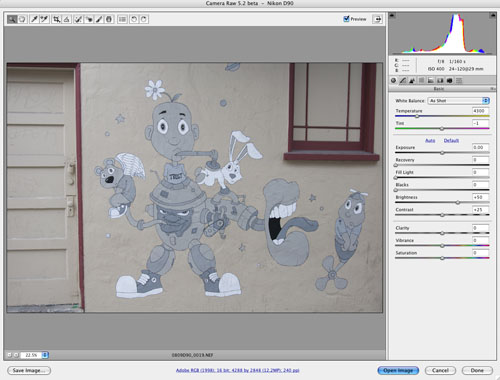The height and width of the screenshot is (380, 500).
Task: Open the White Balance dropdown
Action: click(459, 100)
